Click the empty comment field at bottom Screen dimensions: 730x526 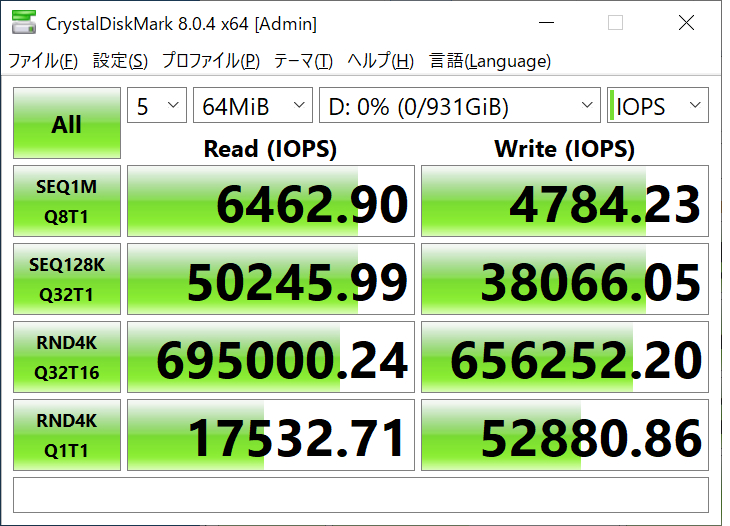[x=361, y=495]
